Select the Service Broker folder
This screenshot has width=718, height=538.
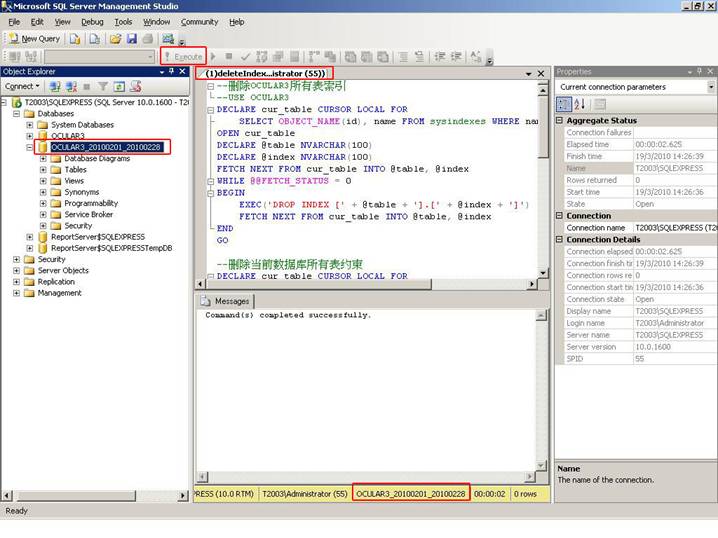(88, 214)
